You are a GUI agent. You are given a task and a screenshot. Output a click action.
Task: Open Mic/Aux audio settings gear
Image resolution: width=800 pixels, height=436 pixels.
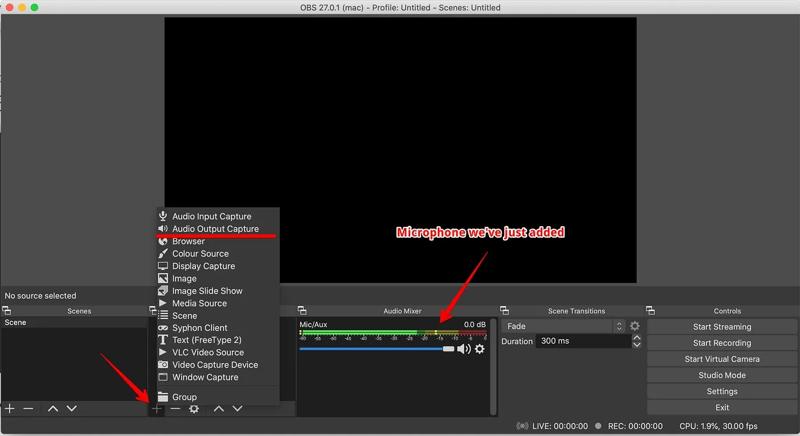pos(480,349)
